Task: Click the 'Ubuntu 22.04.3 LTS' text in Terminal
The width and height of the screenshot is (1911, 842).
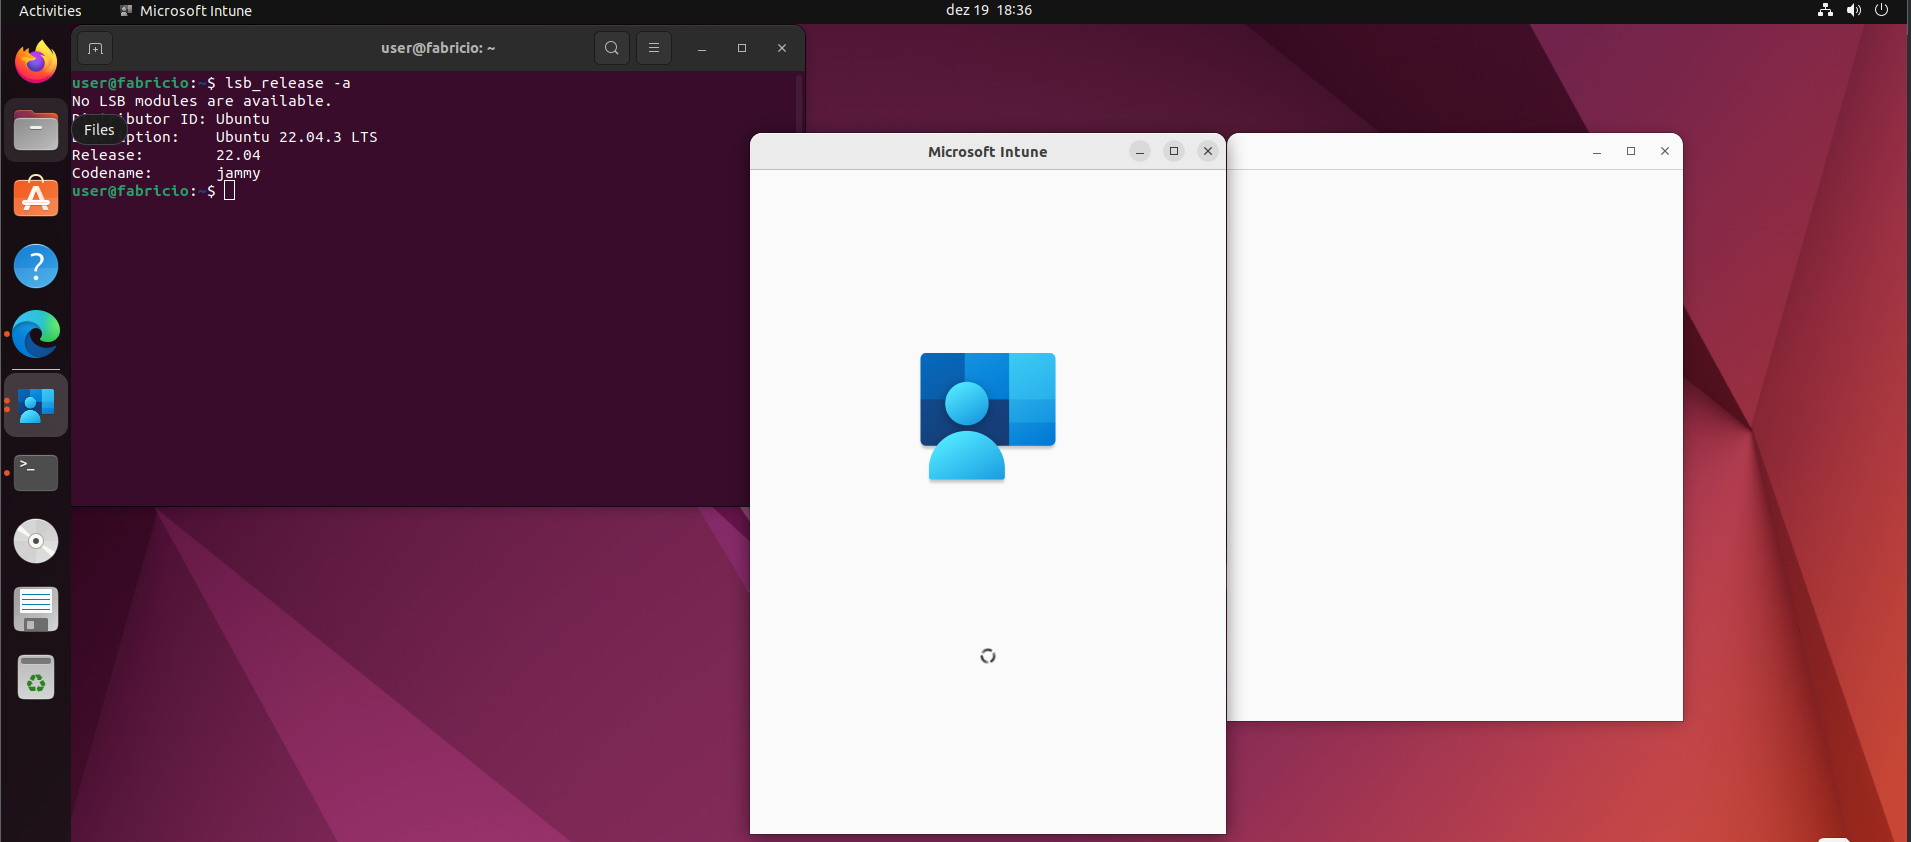Action: click(x=297, y=137)
